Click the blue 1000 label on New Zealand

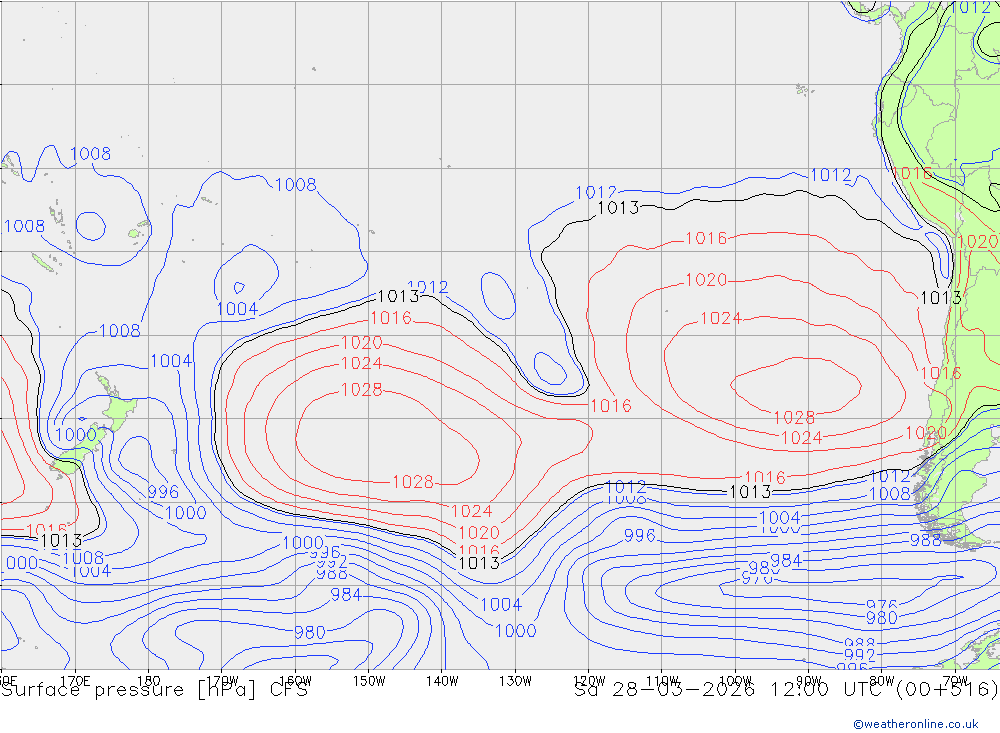click(76, 435)
